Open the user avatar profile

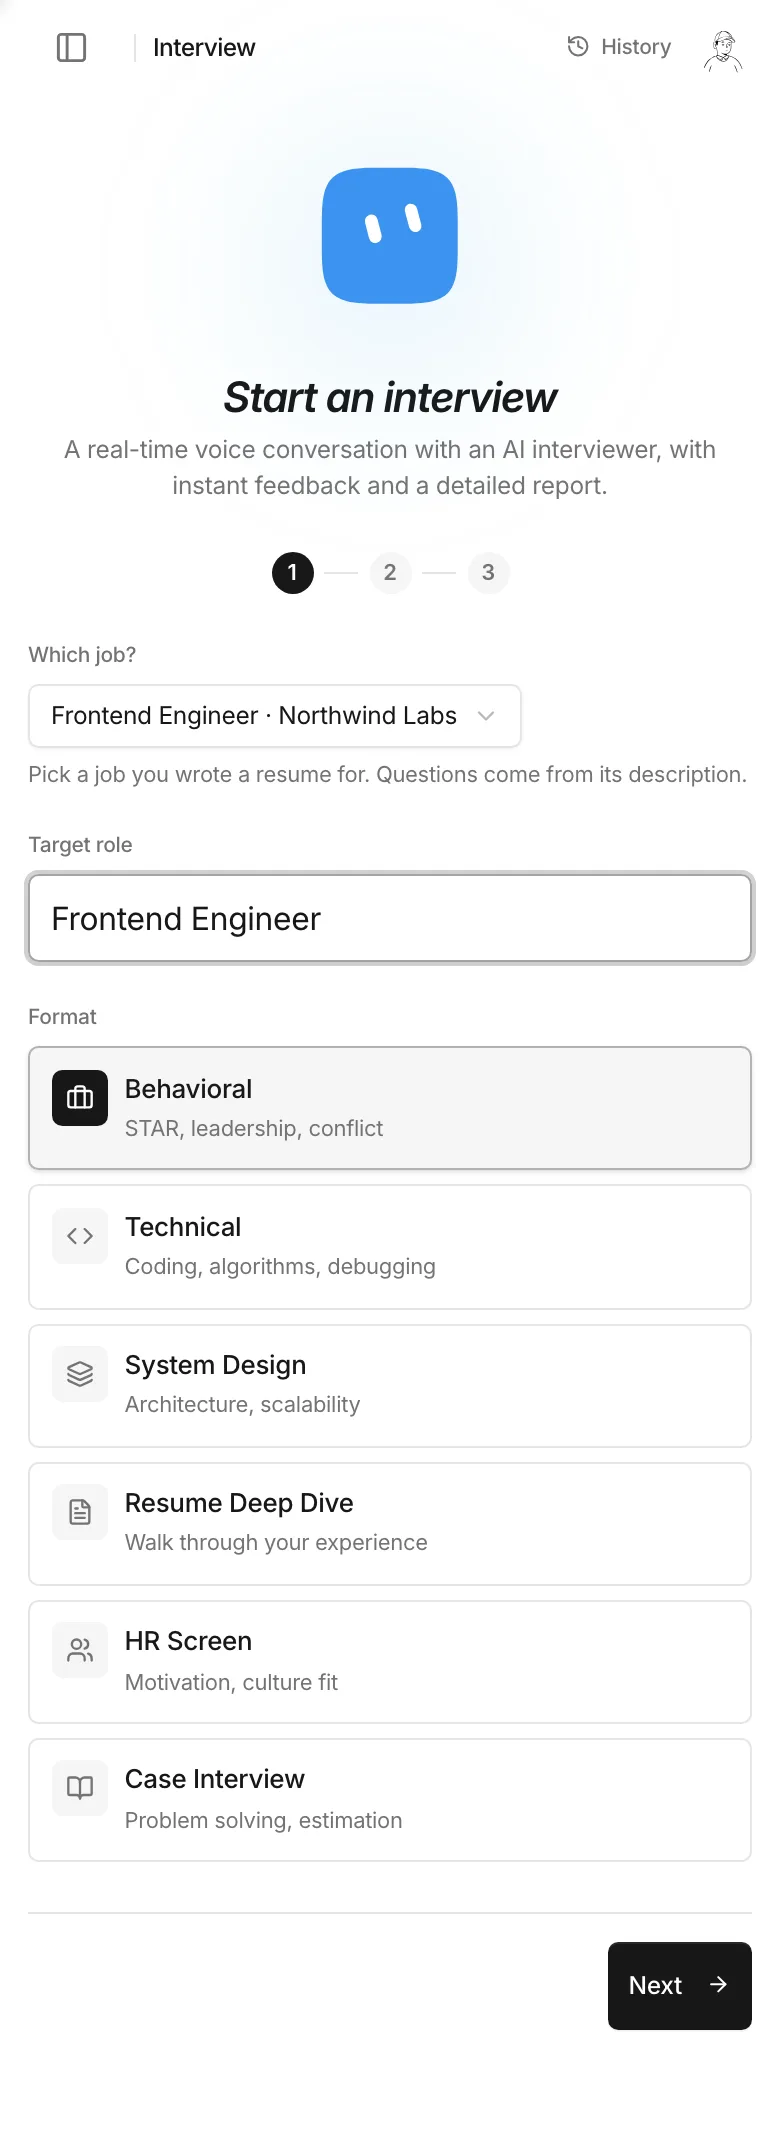click(x=723, y=50)
